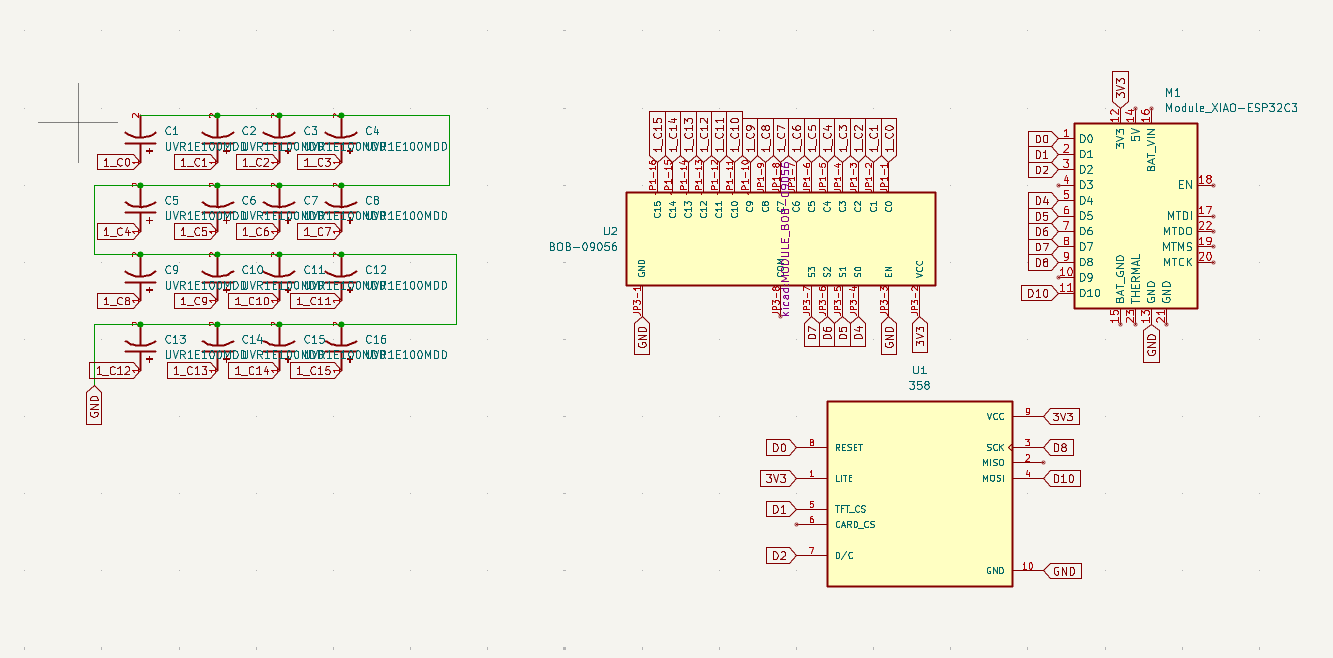This screenshot has height=658, width=1333.
Task: Select the GND label below the capacitor bank
Action: tap(95, 407)
